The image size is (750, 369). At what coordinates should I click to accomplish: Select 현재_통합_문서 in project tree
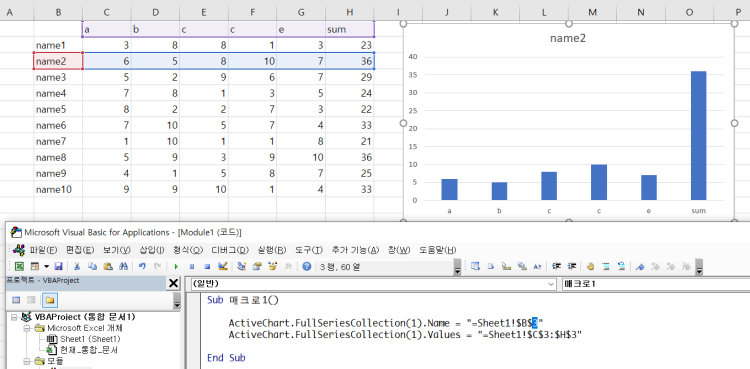[89, 350]
